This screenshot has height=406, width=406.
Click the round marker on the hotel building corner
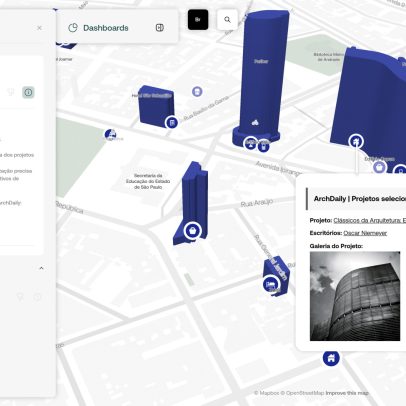click(172, 123)
